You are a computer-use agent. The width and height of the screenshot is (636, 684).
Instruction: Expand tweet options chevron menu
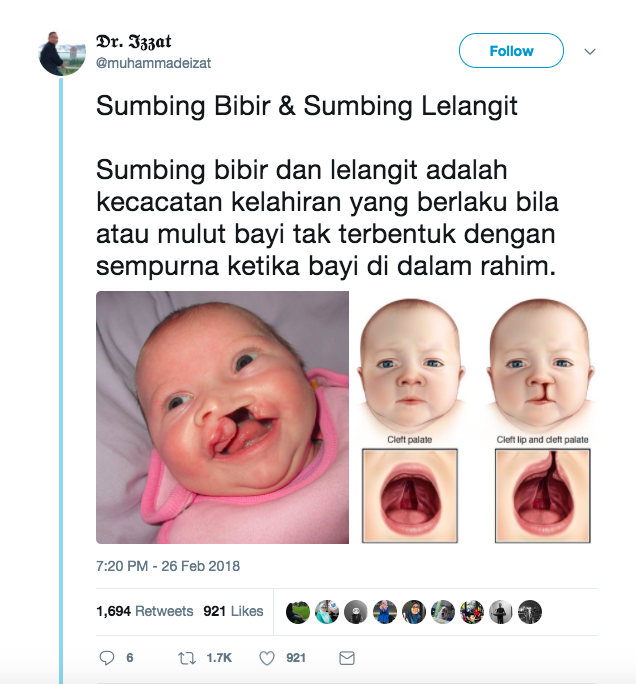pos(590,51)
